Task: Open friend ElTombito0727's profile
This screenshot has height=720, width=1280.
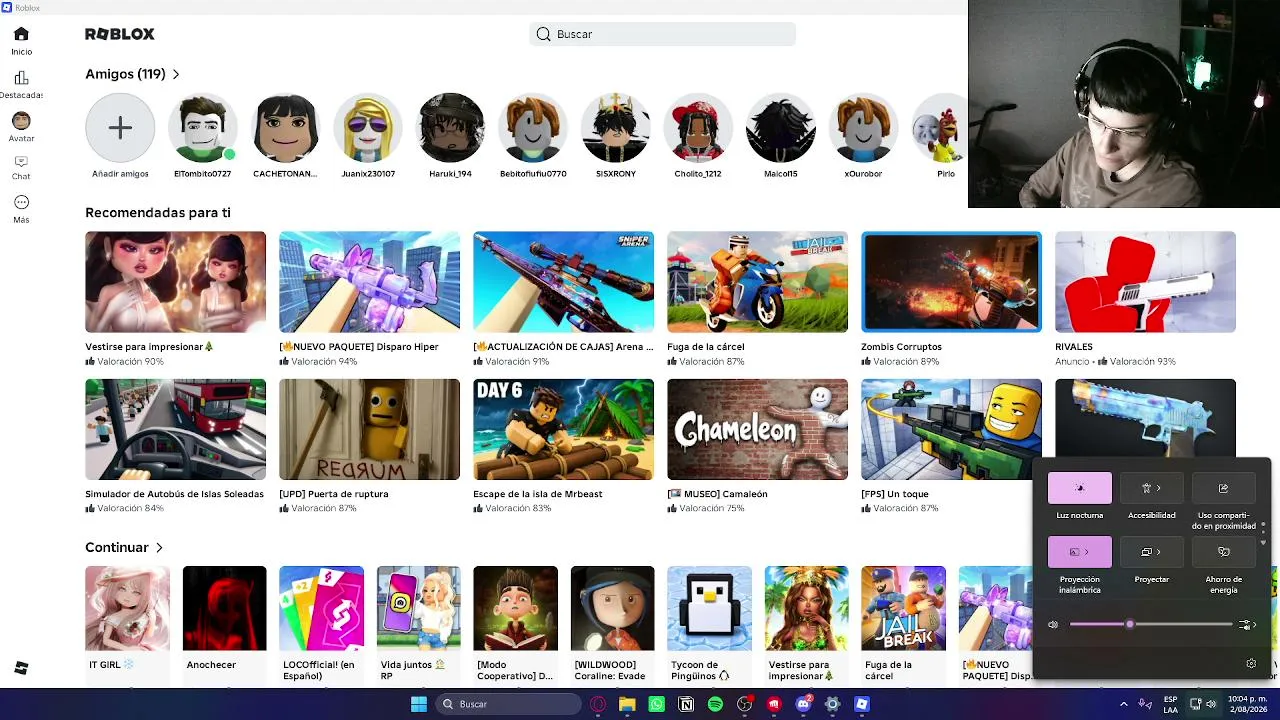Action: coord(203,128)
